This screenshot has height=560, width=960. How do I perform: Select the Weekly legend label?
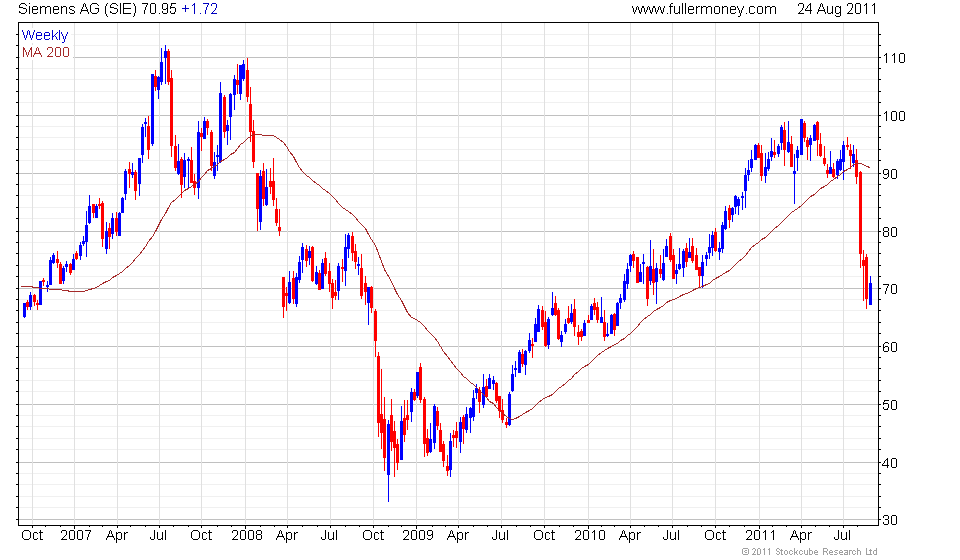pos(45,35)
